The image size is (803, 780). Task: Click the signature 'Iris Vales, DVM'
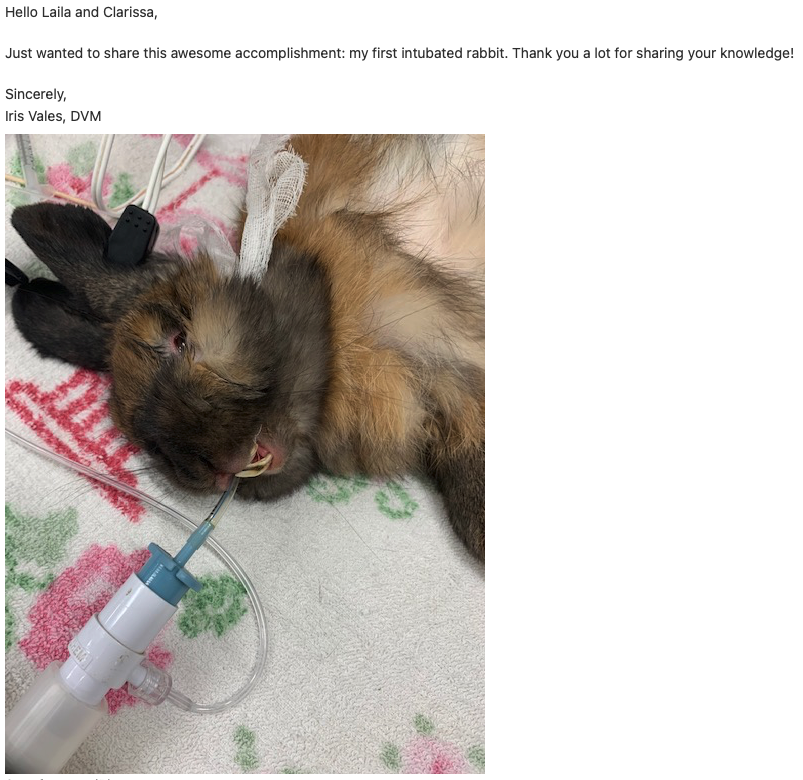(x=53, y=116)
